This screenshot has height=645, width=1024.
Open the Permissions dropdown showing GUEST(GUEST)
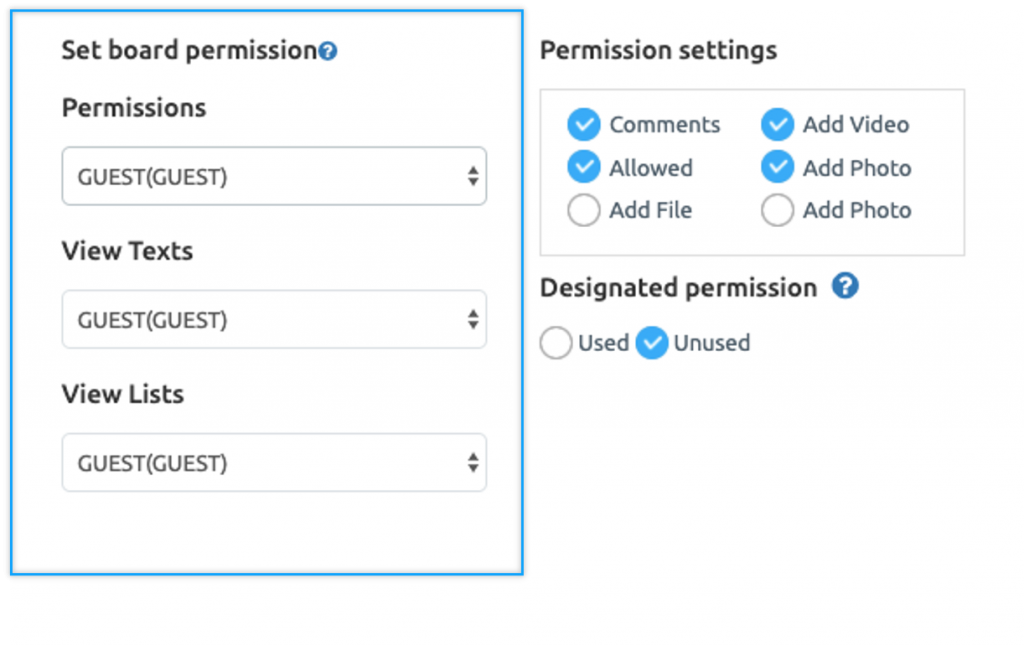click(x=274, y=175)
